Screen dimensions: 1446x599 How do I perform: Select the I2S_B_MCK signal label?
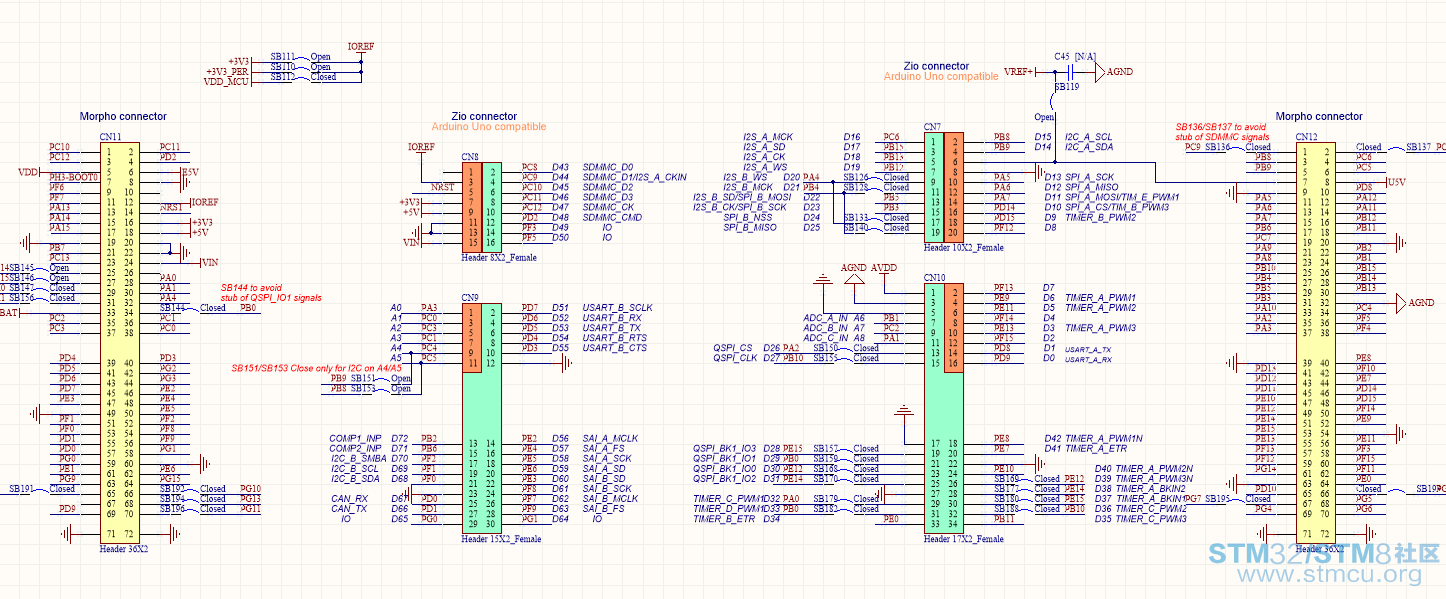(748, 187)
